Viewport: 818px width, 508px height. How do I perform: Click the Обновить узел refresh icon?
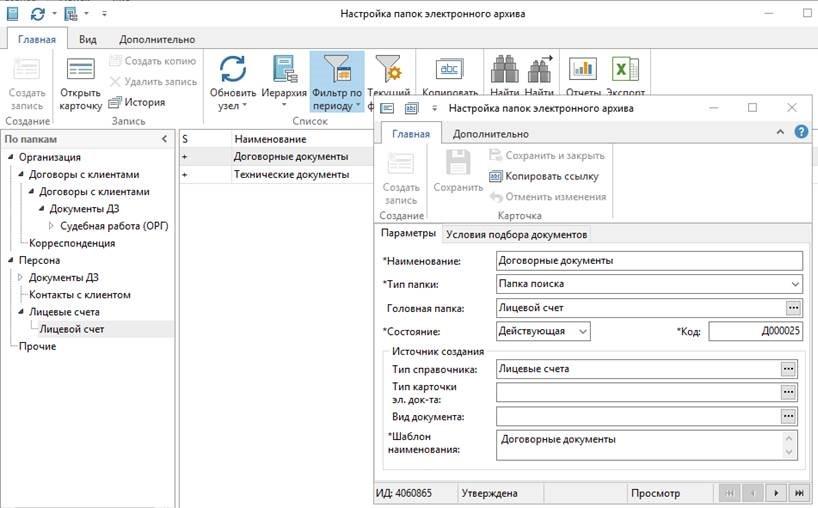point(232,70)
